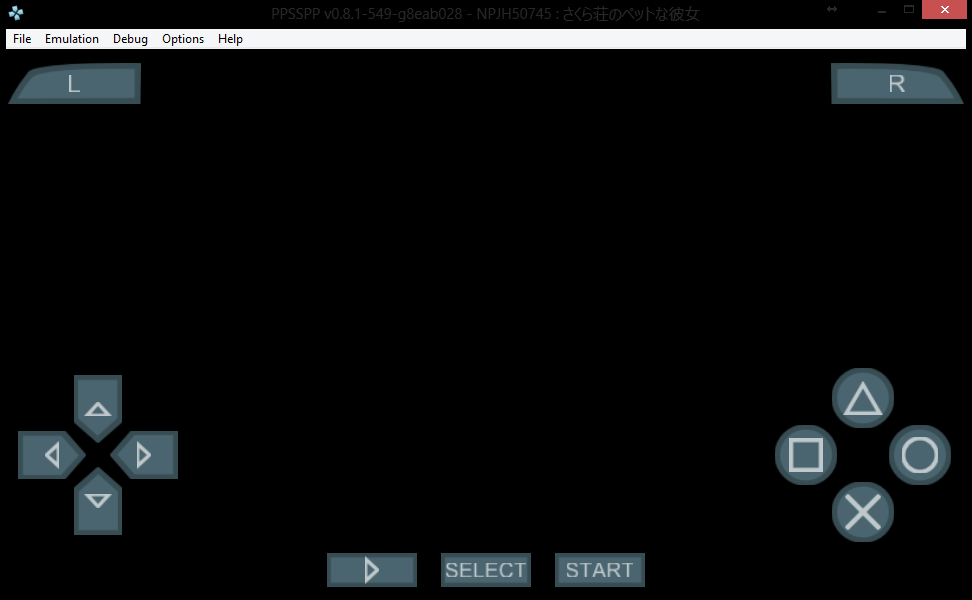Open the File menu
This screenshot has height=600, width=972.
click(22, 39)
